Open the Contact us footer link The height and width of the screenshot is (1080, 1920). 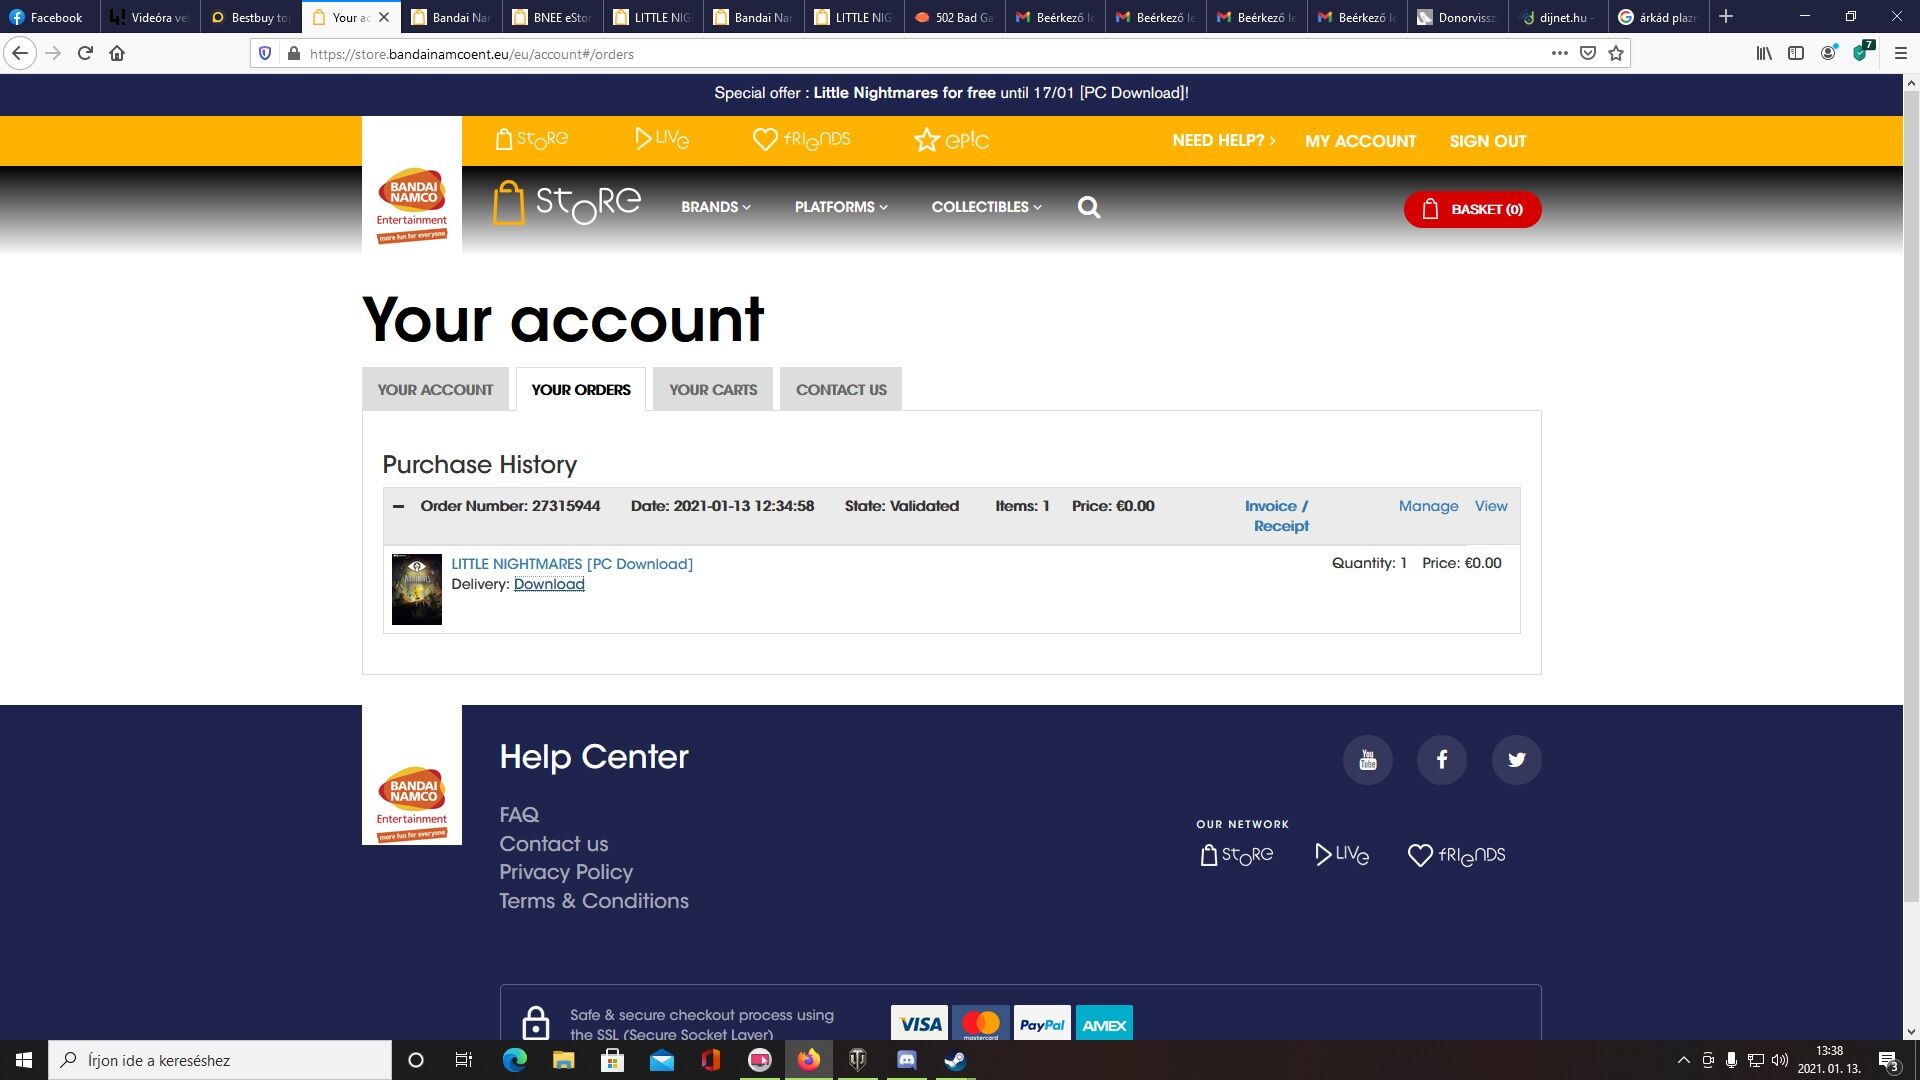554,844
